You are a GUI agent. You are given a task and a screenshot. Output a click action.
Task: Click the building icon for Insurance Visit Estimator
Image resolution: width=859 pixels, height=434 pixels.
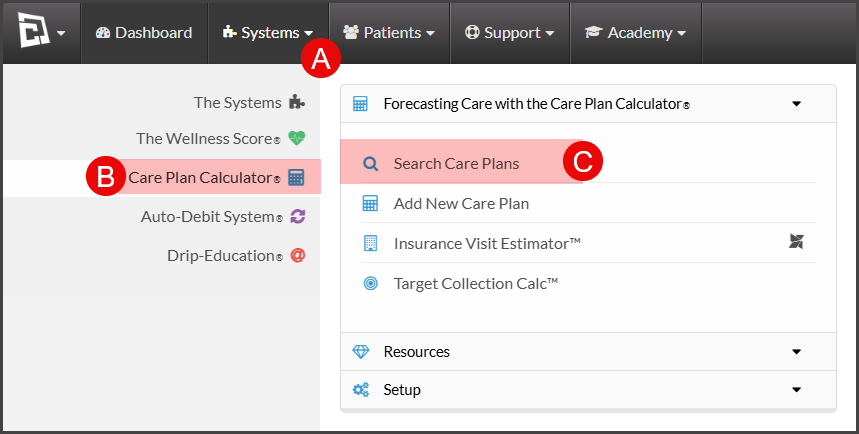click(371, 243)
